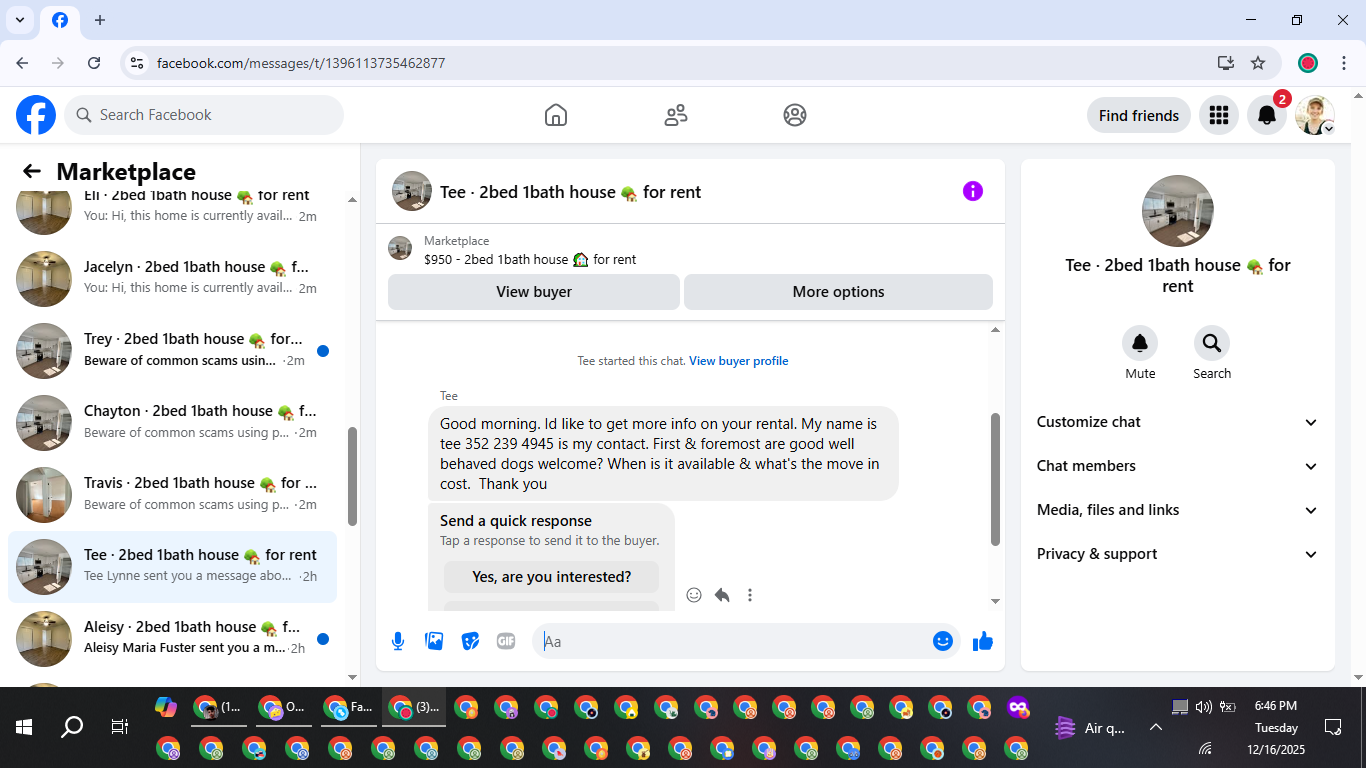Choose a GIF from the composer
1366x768 pixels.
click(x=506, y=641)
